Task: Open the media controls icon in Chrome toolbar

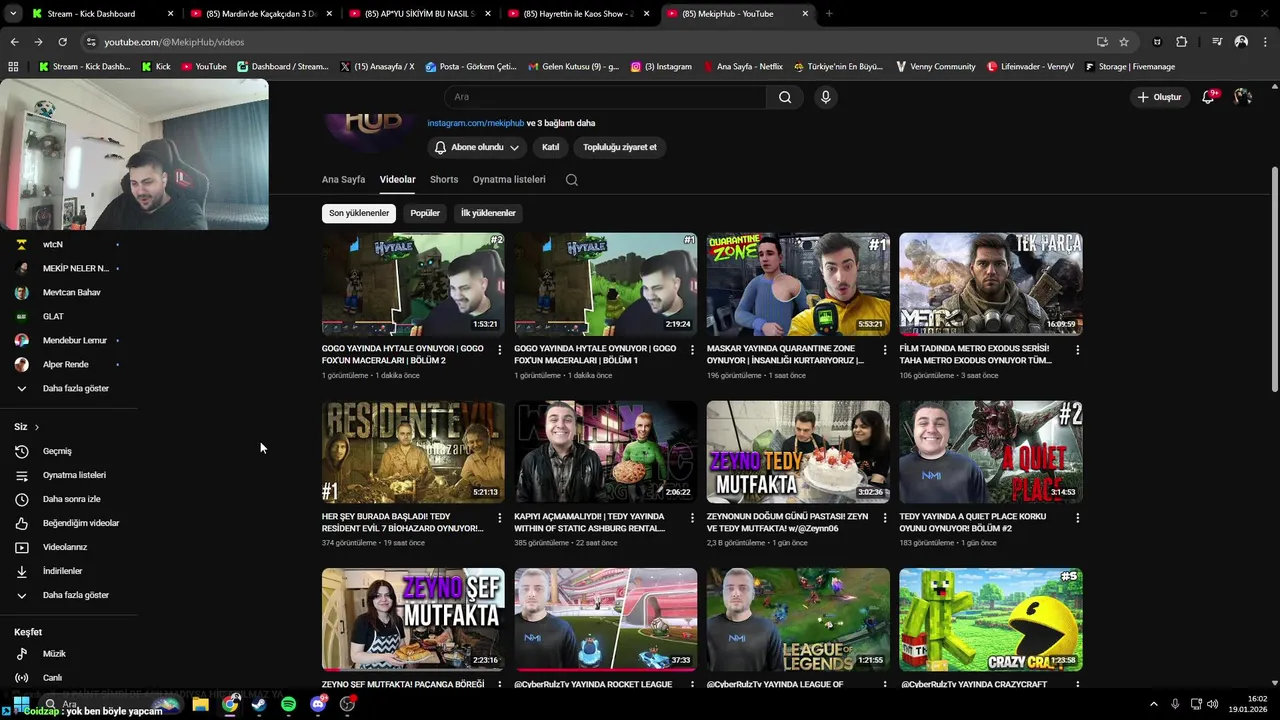Action: (x=1217, y=42)
